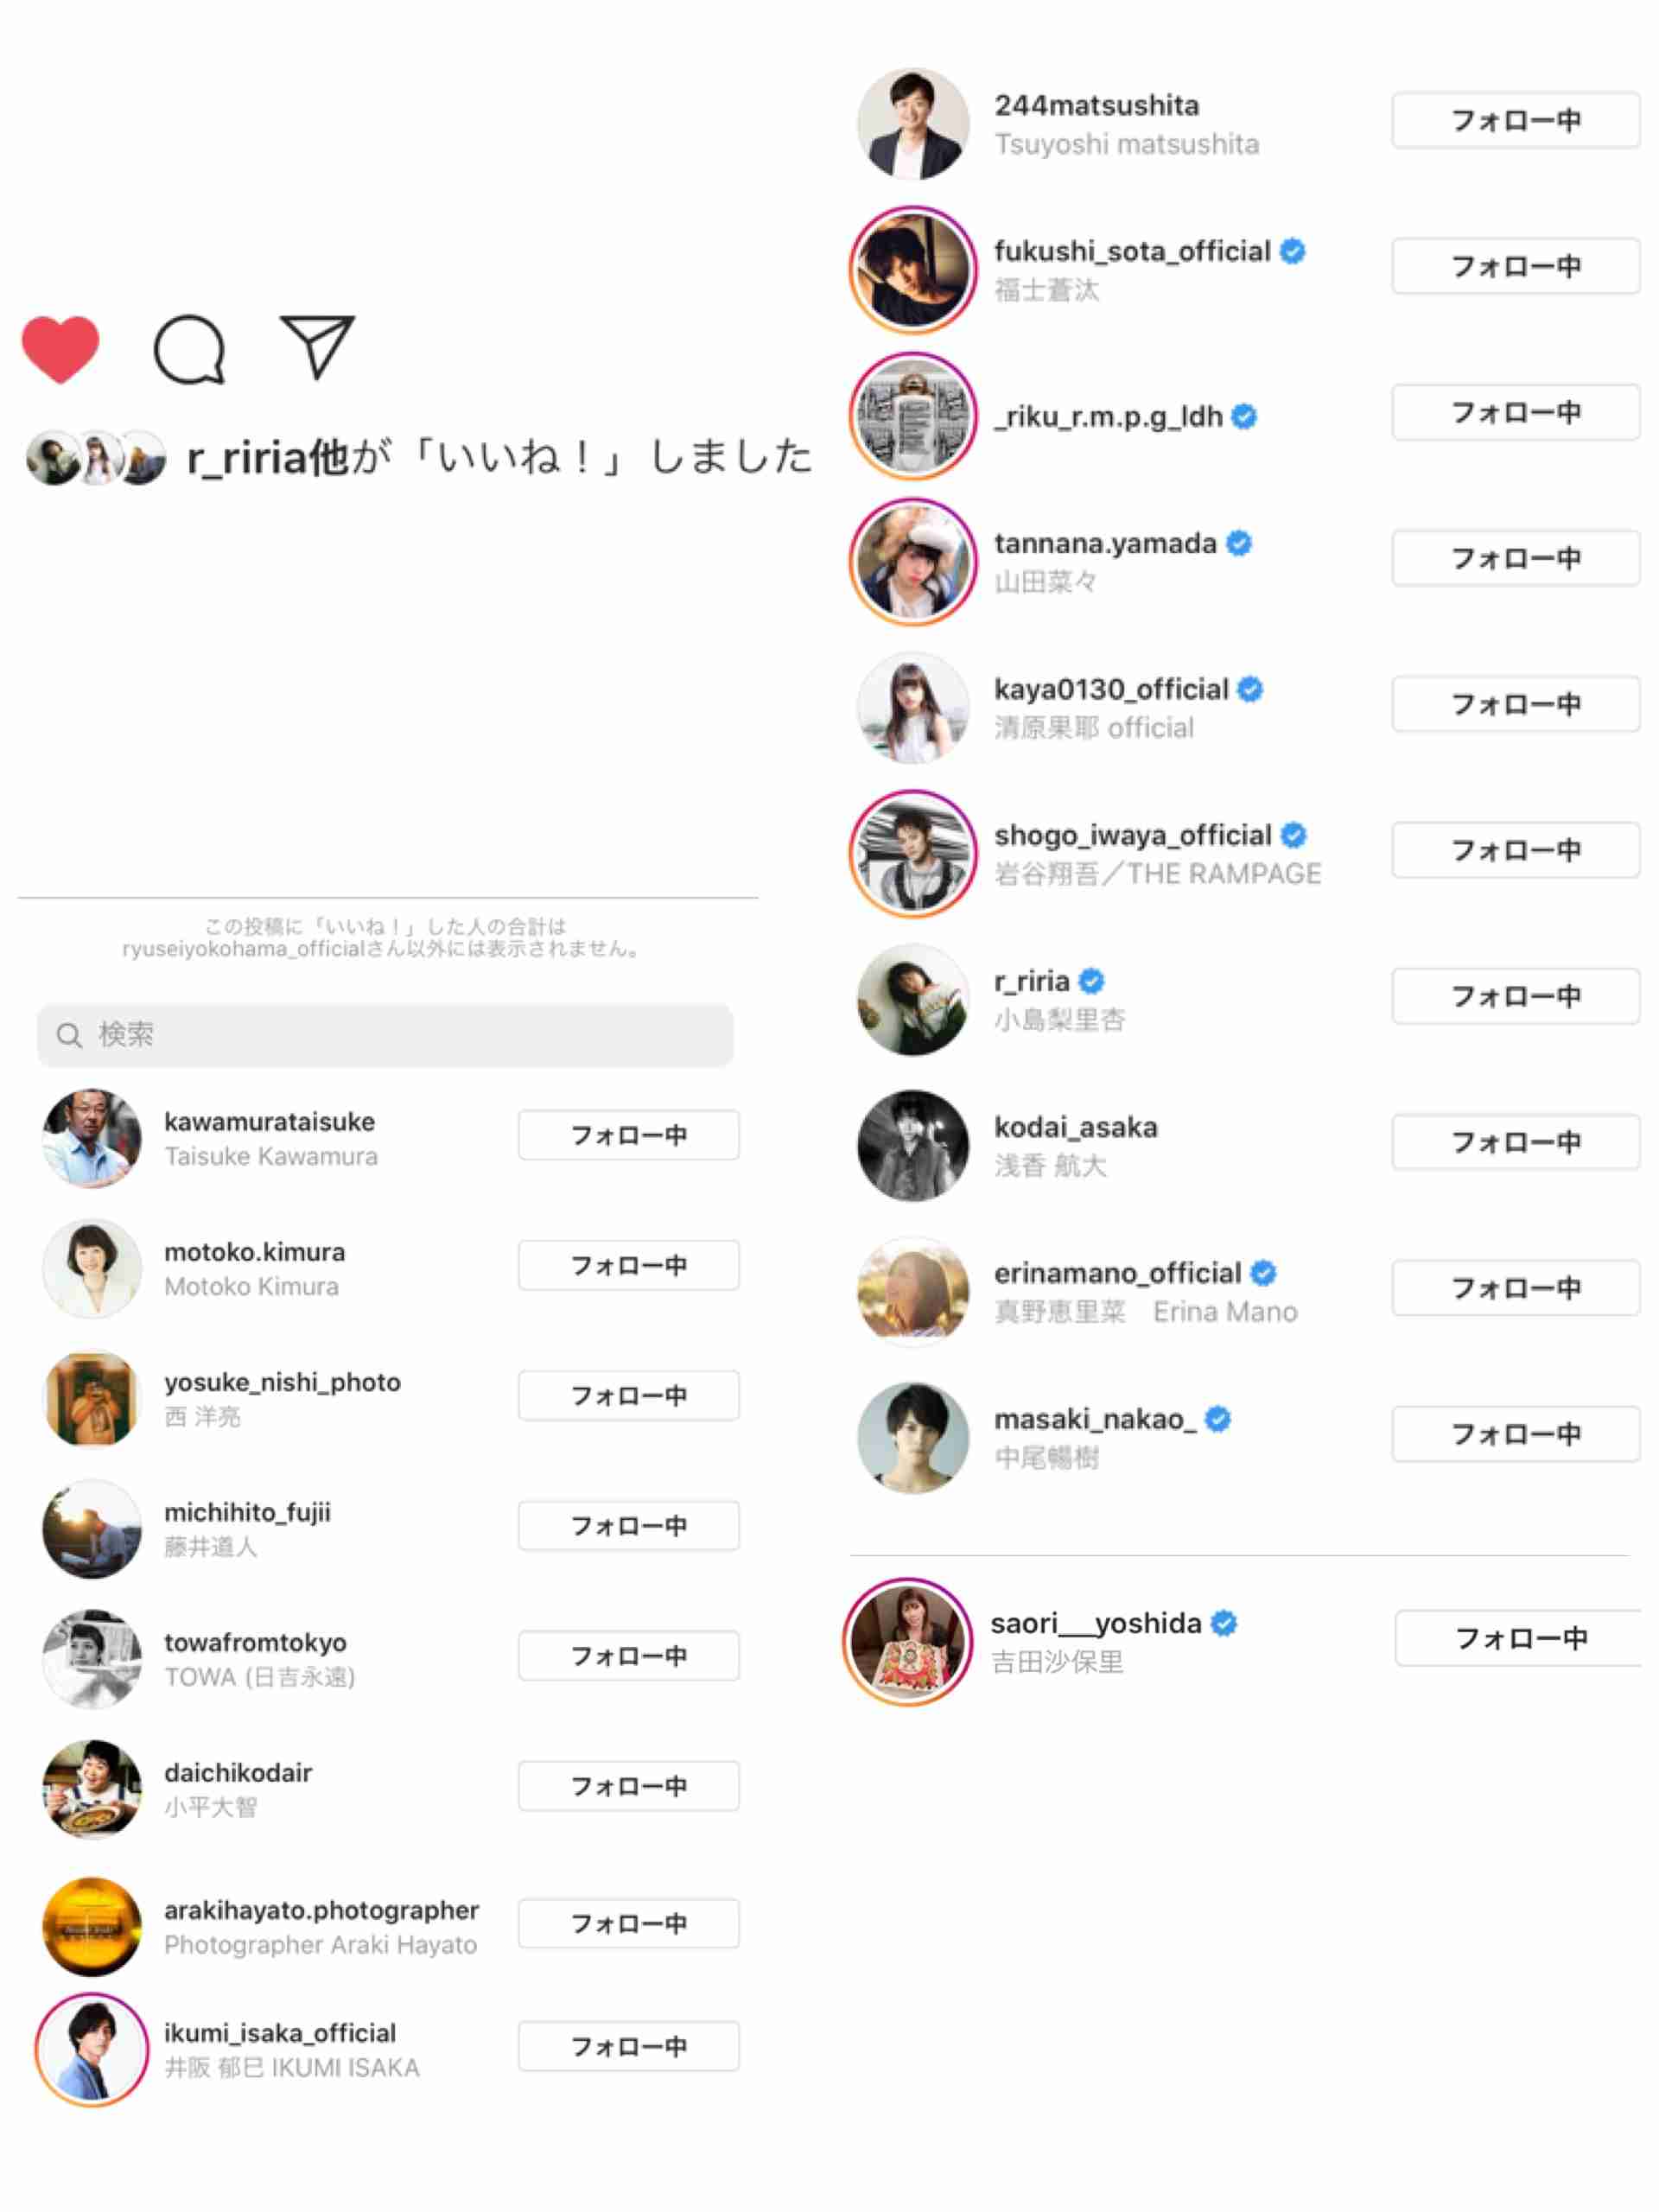1659x2212 pixels.
Task: Toggle following button for 244matsushita
Action: (1516, 120)
